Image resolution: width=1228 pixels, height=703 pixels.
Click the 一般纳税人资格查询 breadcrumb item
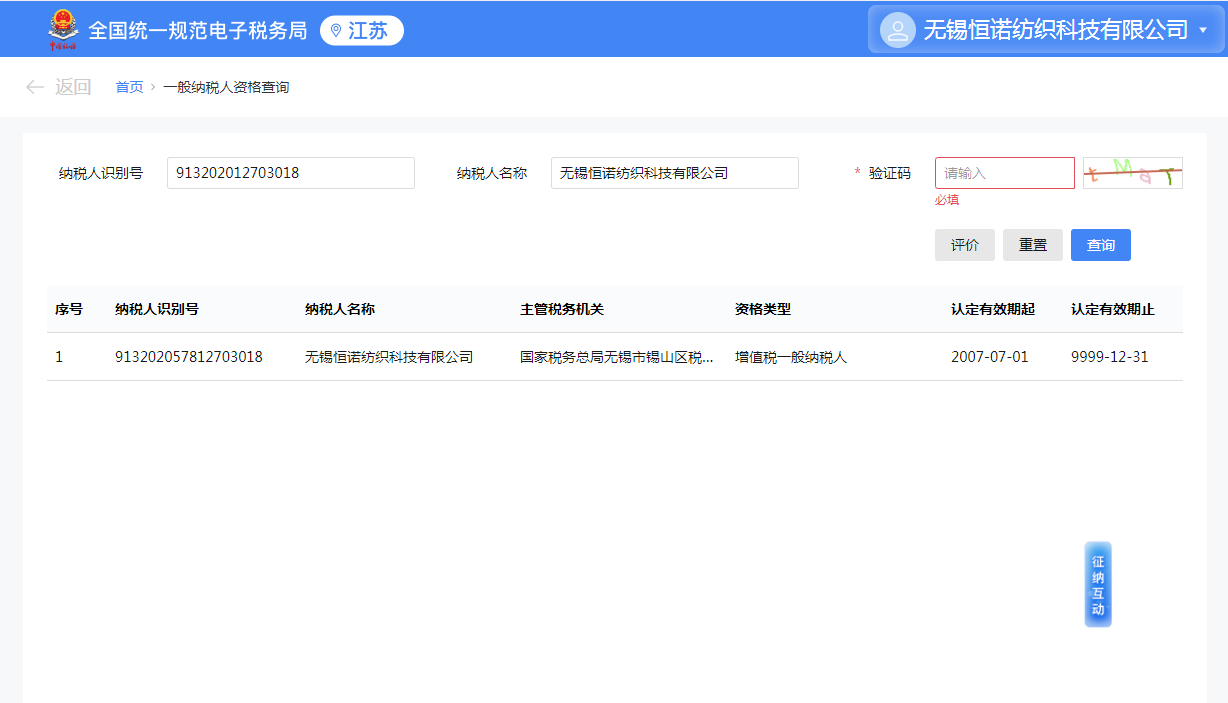[x=226, y=87]
